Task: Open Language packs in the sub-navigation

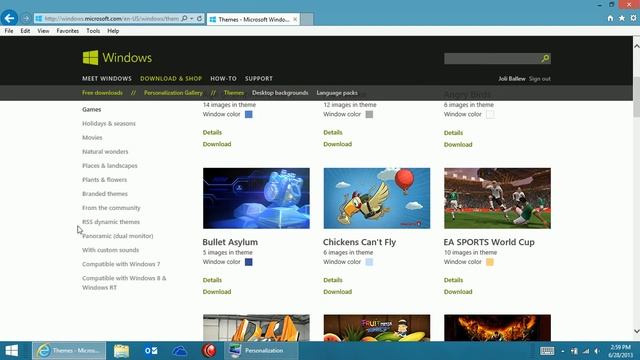Action: click(x=337, y=93)
